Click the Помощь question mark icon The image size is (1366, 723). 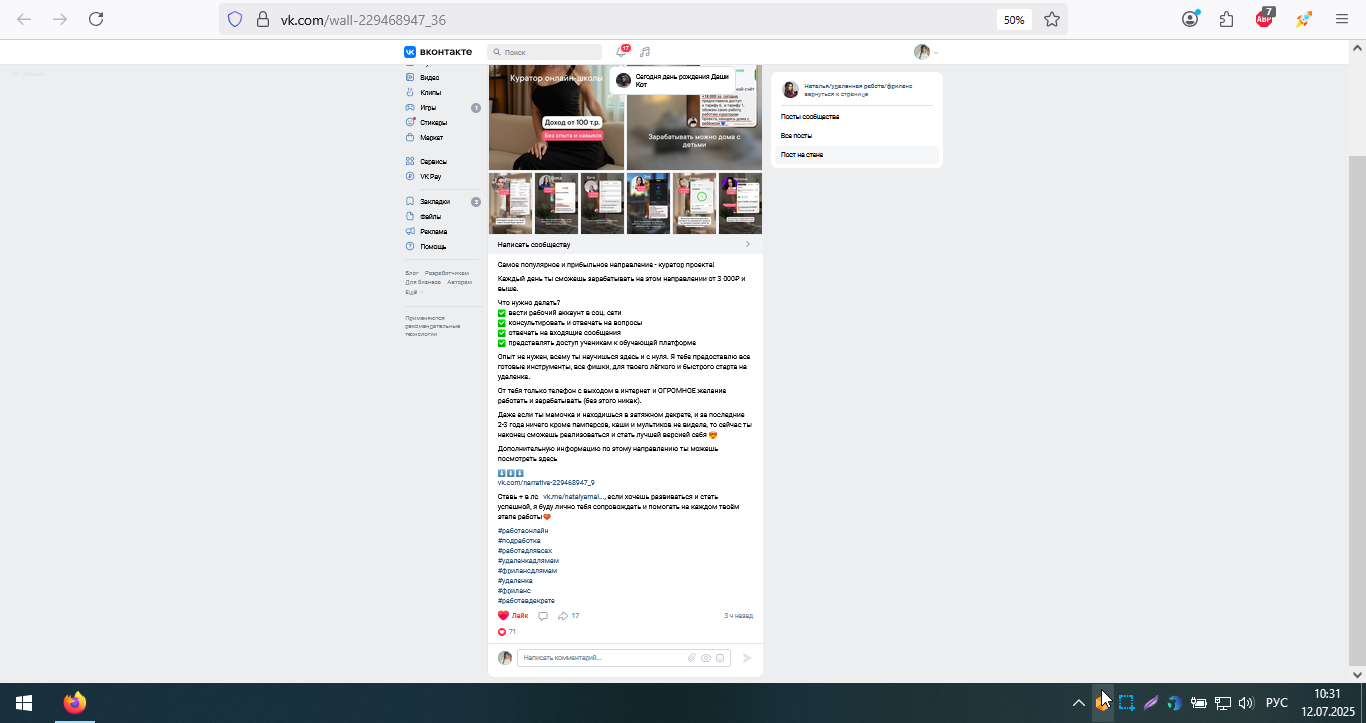[x=410, y=246]
